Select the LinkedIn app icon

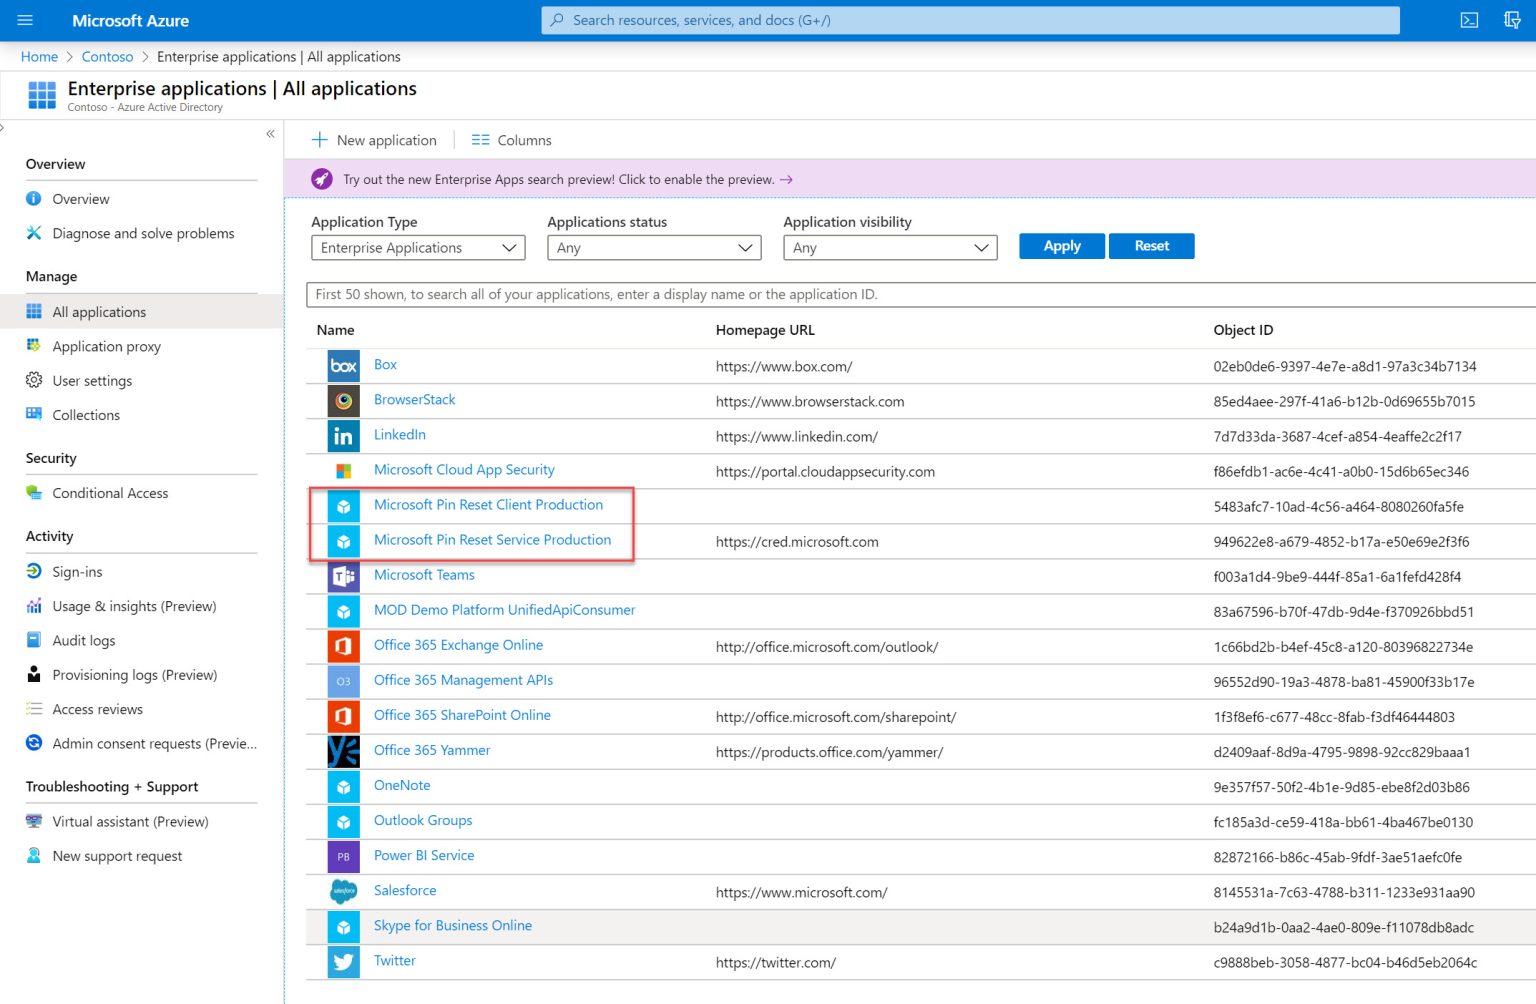click(x=343, y=436)
